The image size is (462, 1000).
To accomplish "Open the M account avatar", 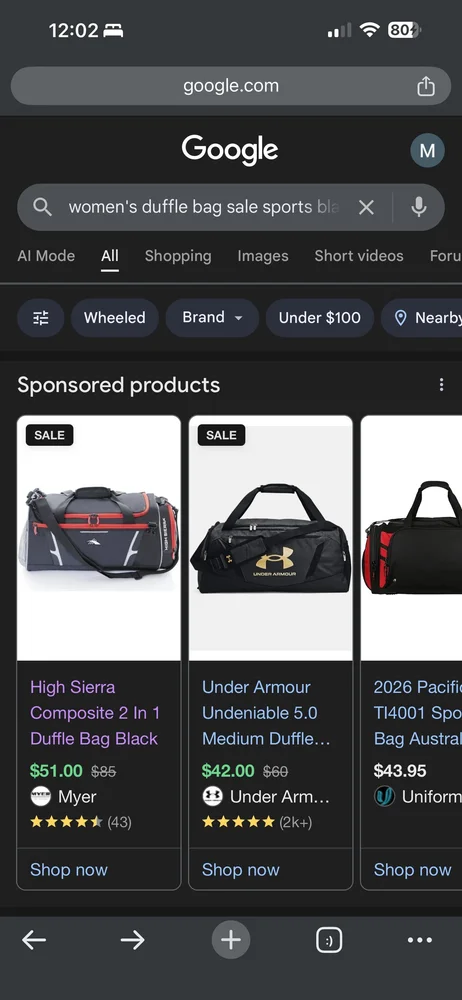I will (428, 151).
